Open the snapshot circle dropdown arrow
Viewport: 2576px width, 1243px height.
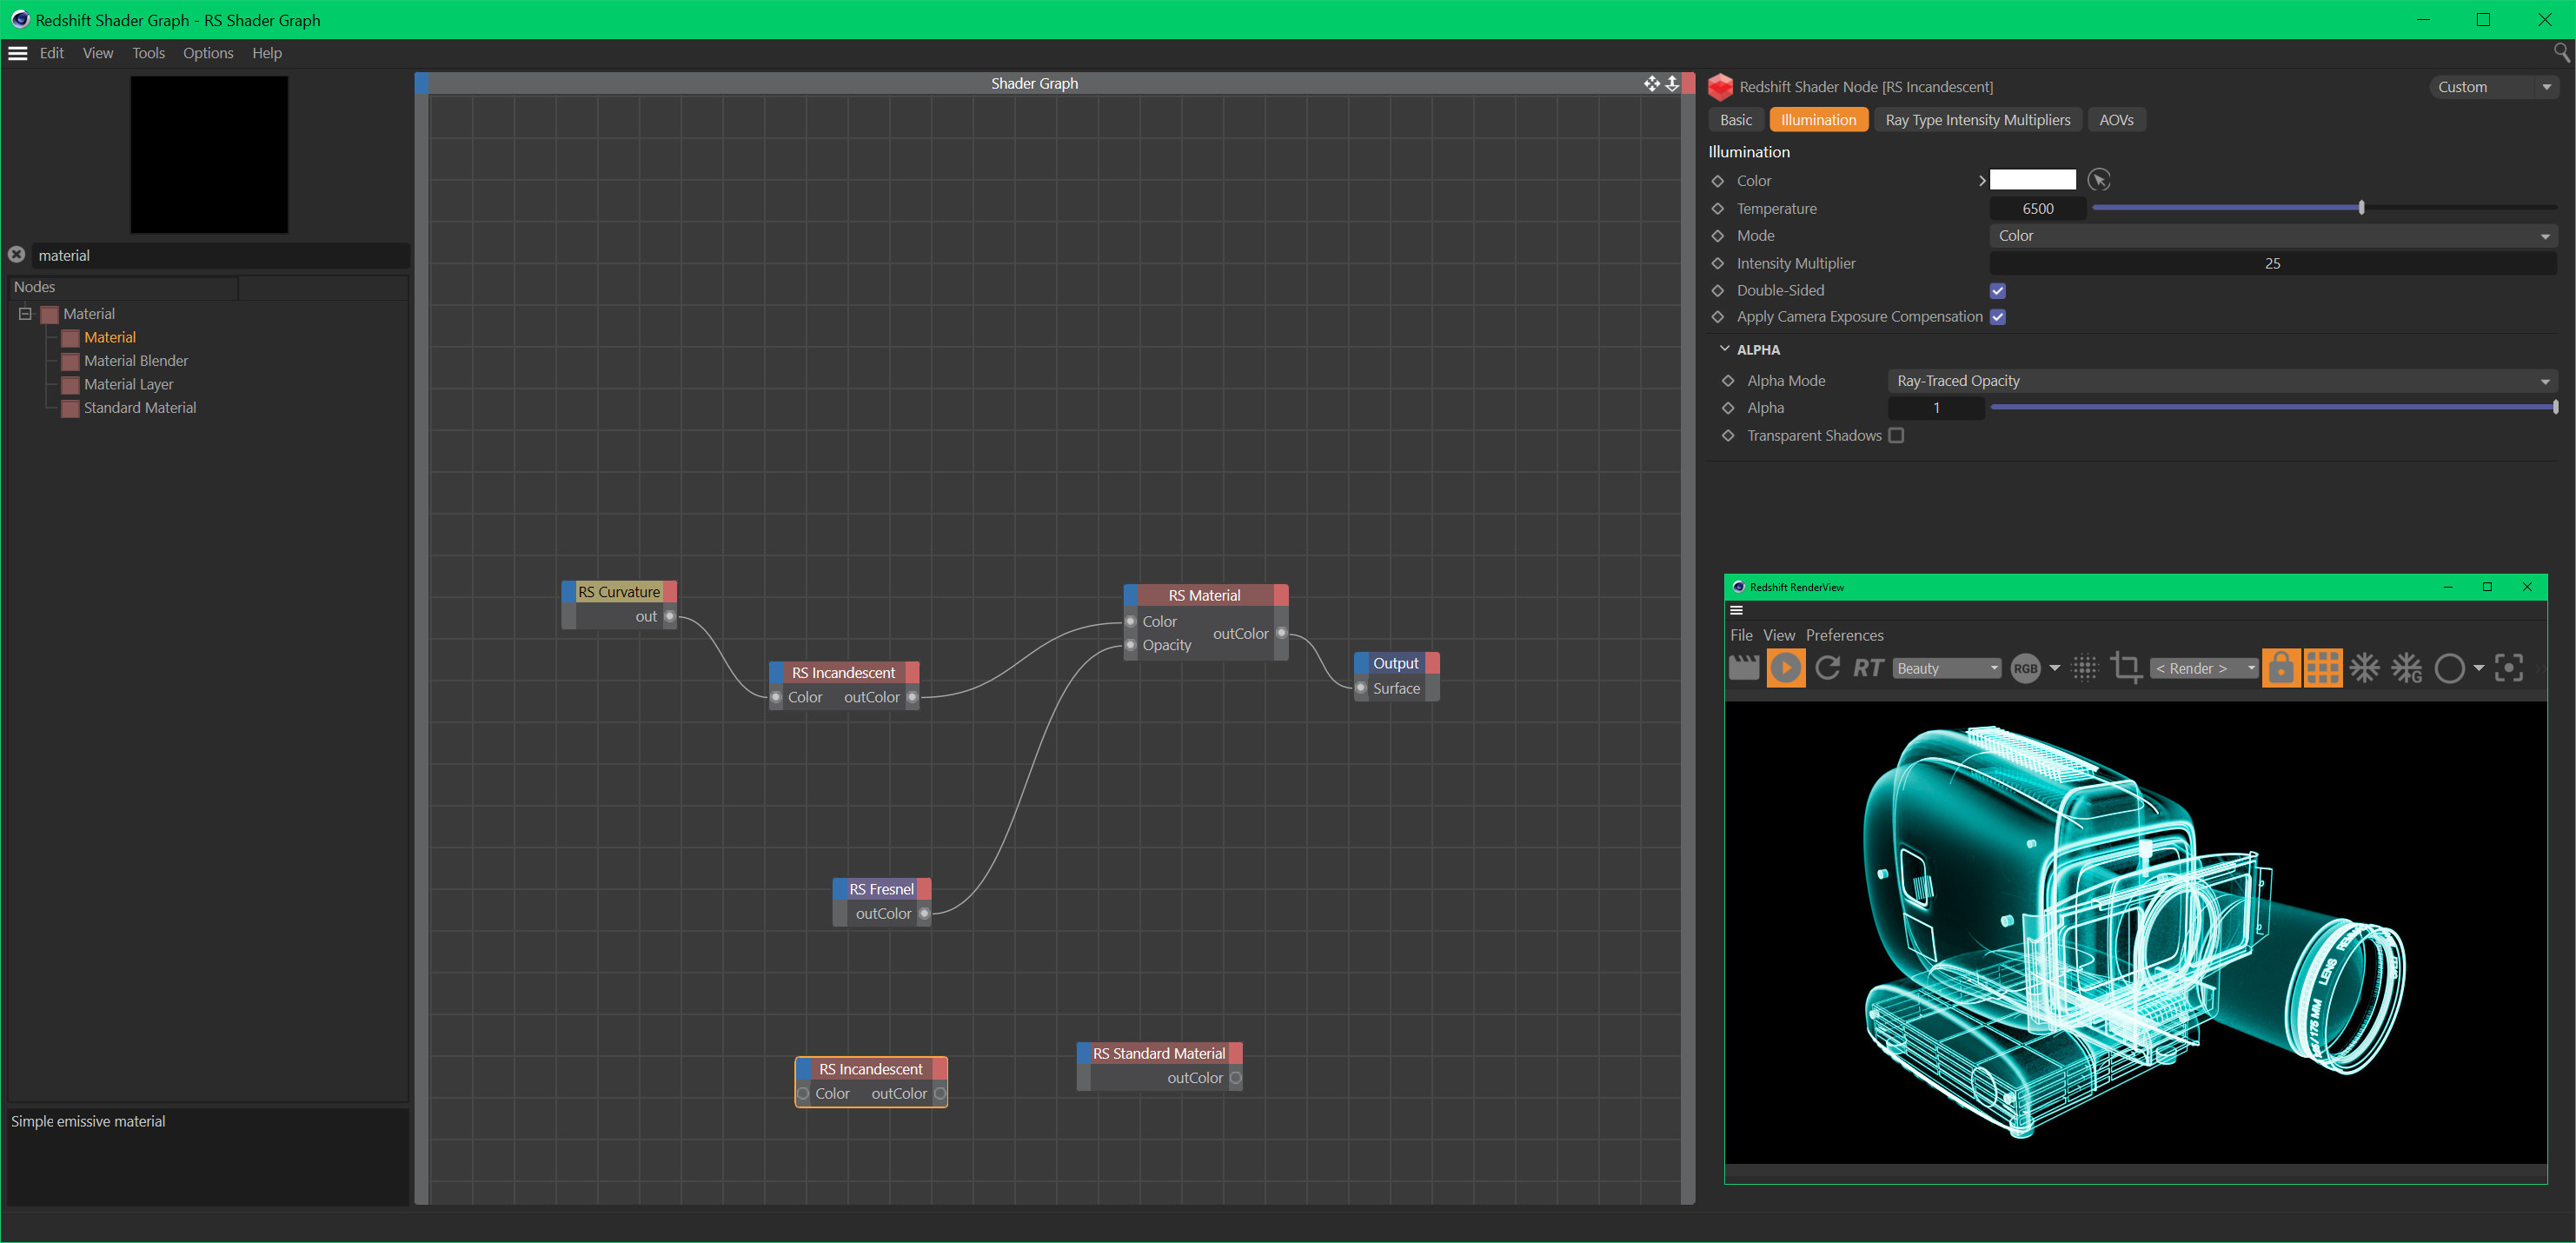tap(2479, 668)
